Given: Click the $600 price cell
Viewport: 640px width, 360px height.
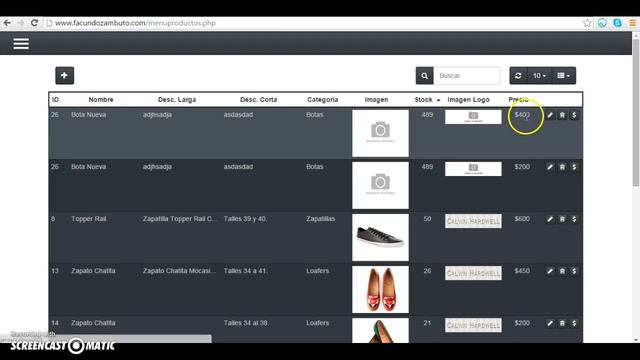Looking at the screenshot, I should [522, 219].
